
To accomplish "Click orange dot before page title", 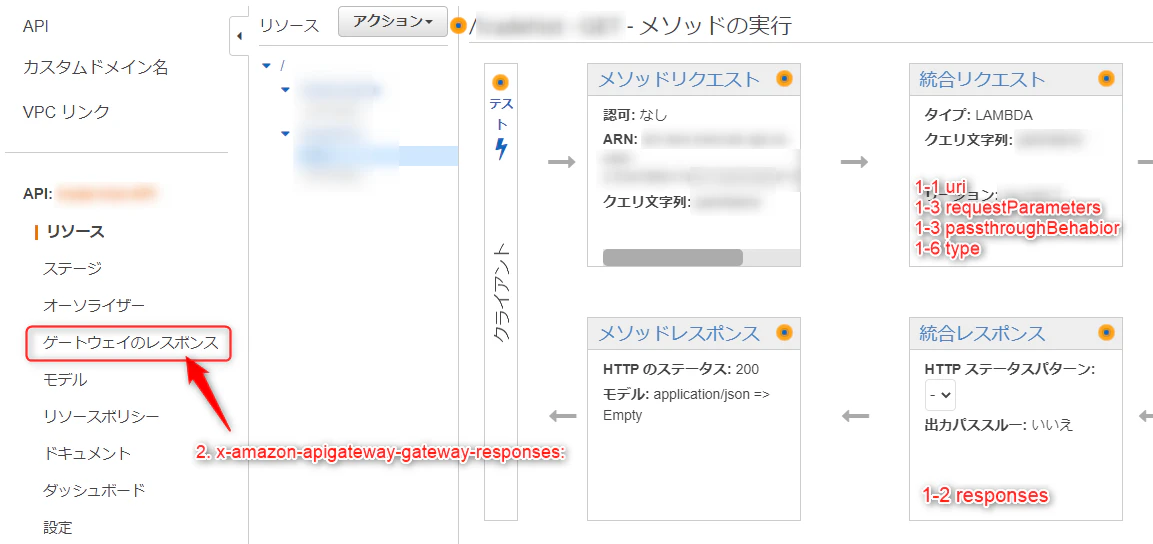I will (x=459, y=26).
